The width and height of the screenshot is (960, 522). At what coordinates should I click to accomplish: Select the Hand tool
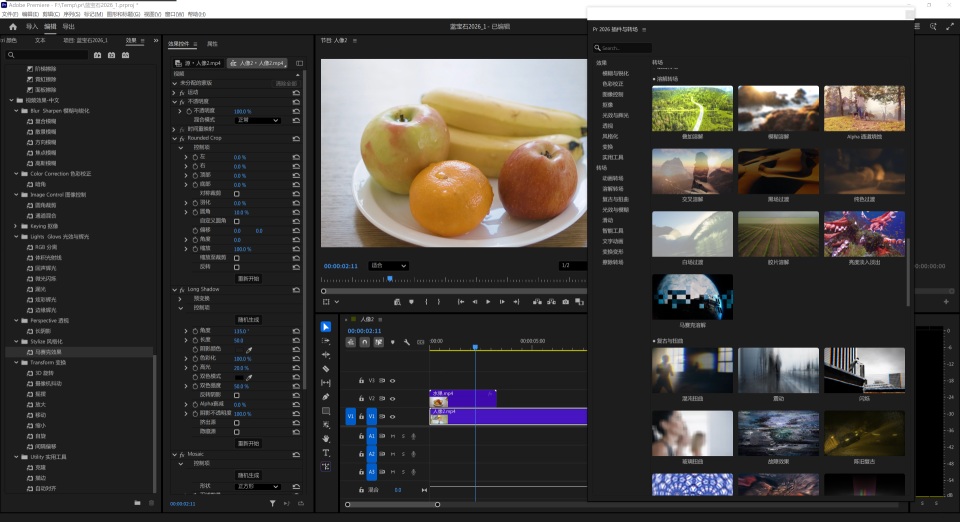(x=326, y=438)
